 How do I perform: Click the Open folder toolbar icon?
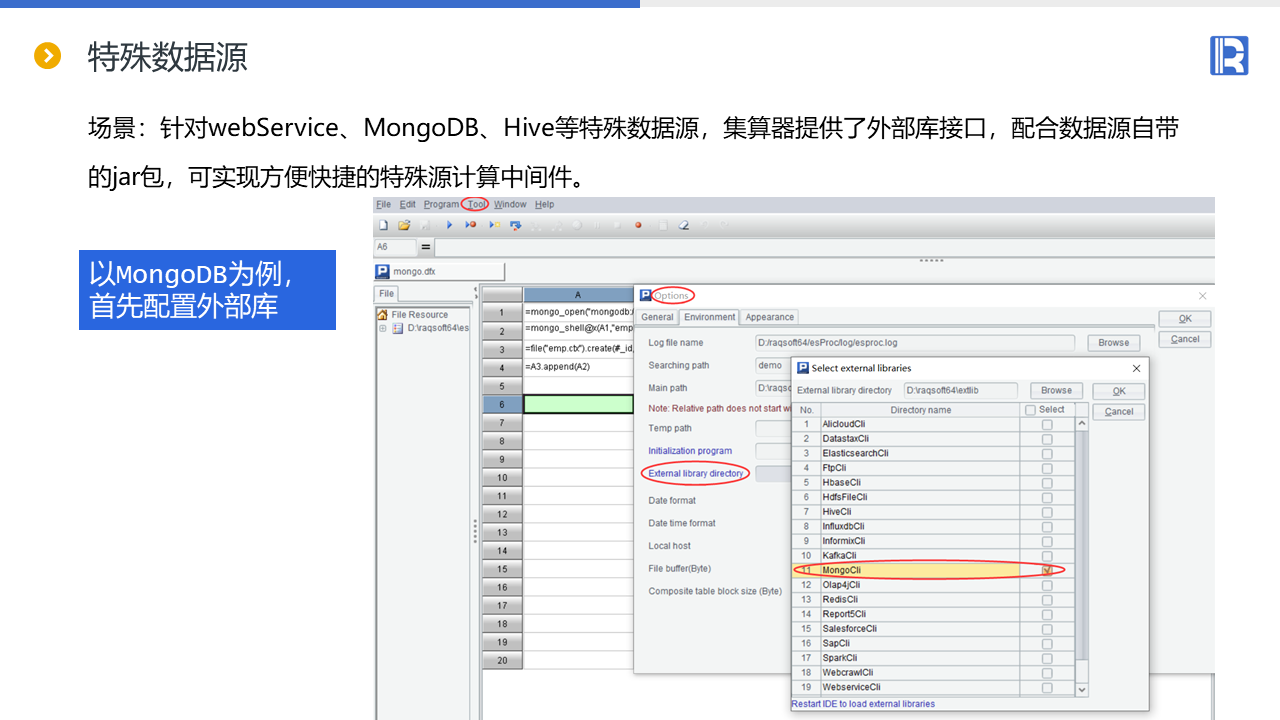[404, 225]
